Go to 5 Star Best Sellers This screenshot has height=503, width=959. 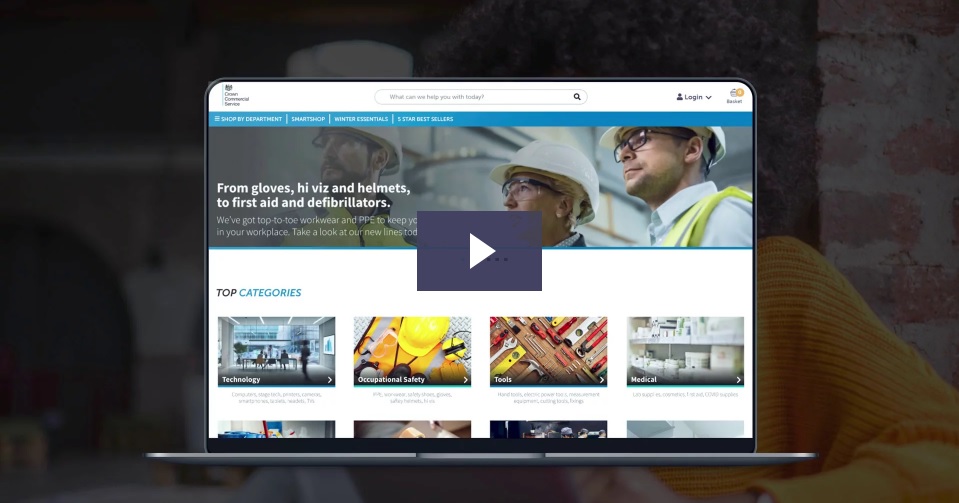tap(425, 119)
